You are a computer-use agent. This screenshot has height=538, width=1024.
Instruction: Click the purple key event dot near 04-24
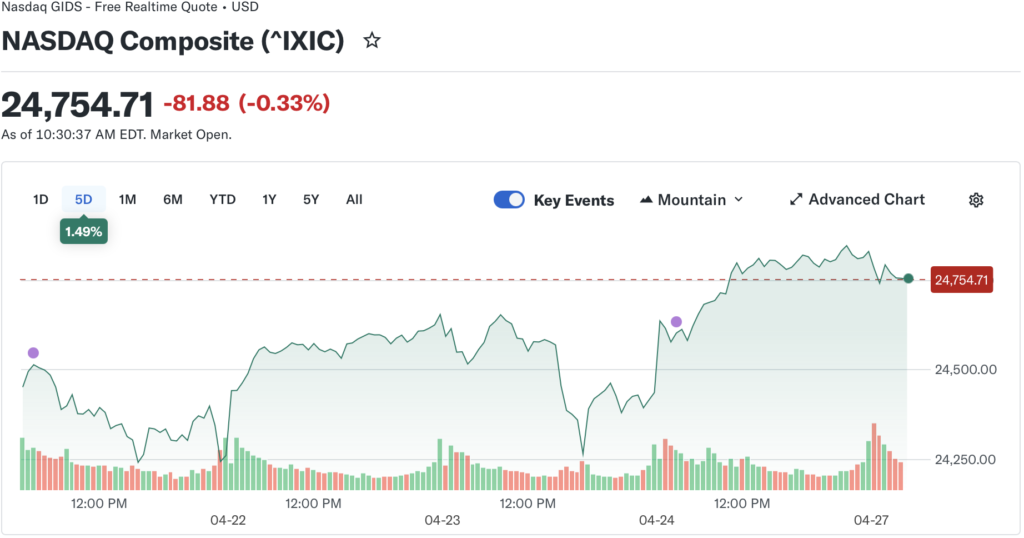coord(676,322)
